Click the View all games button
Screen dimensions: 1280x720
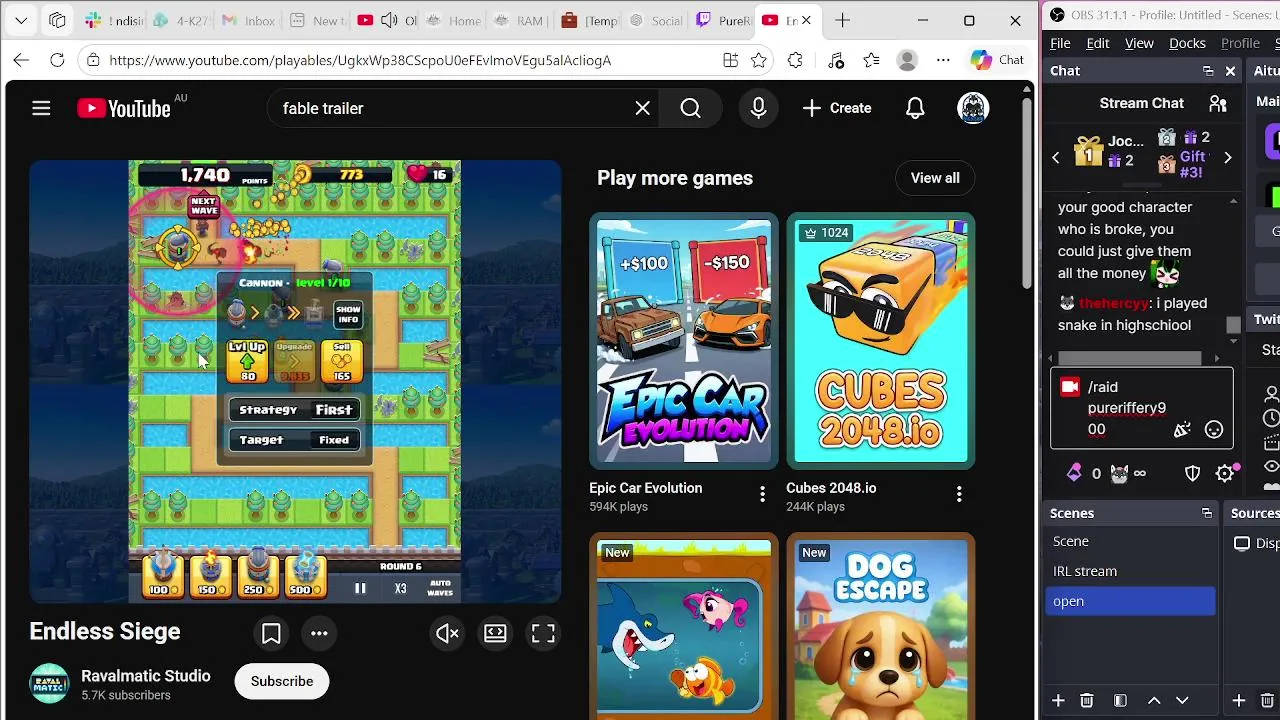[935, 178]
